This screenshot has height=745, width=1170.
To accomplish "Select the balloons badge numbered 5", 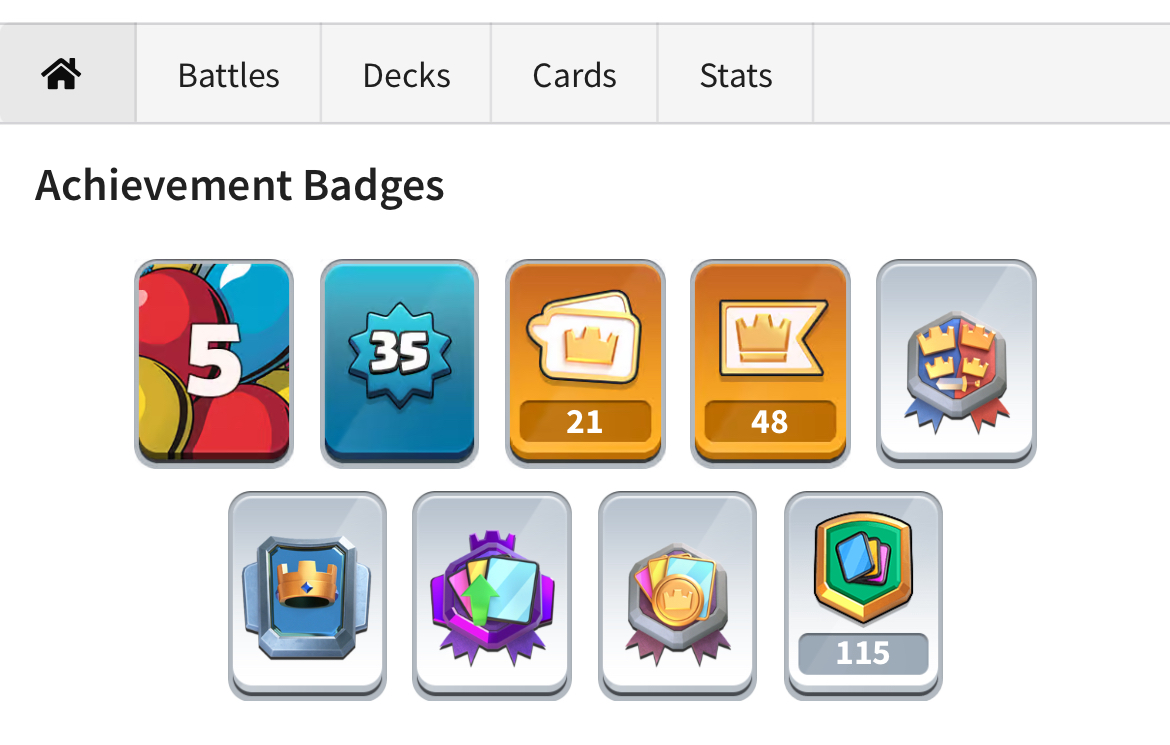I will (x=214, y=364).
